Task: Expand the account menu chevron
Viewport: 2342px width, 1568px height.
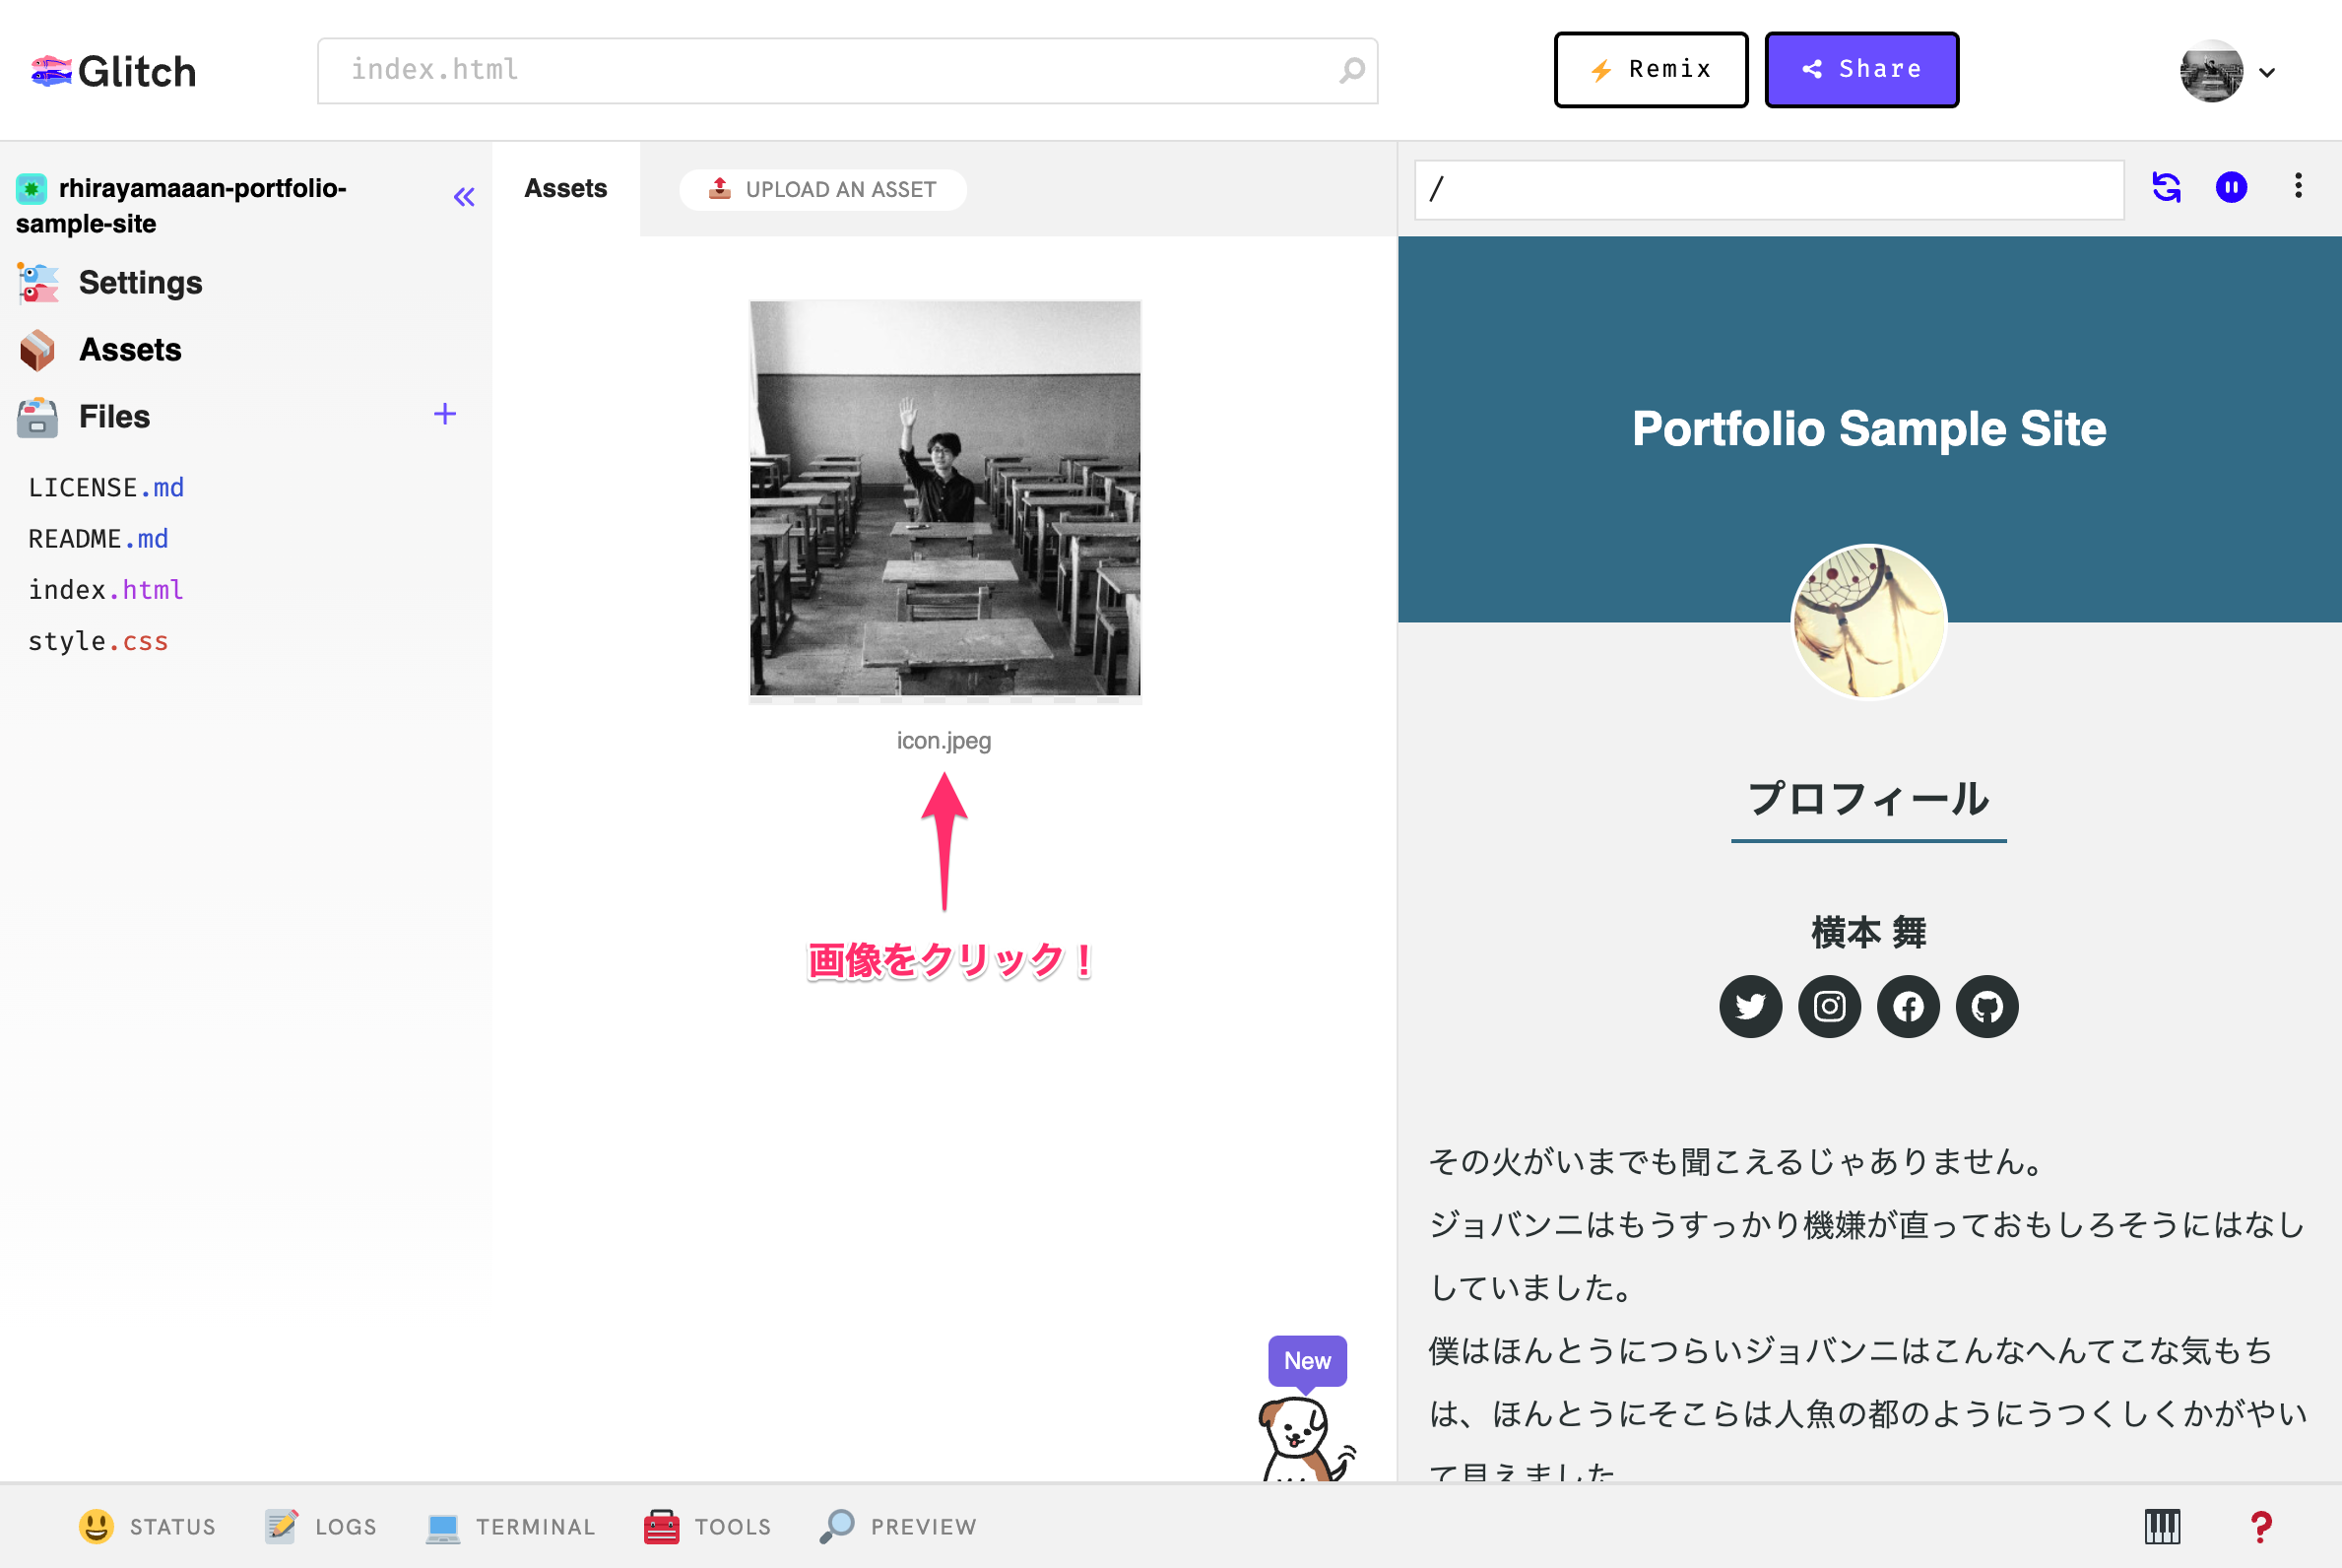Action: click(2267, 72)
